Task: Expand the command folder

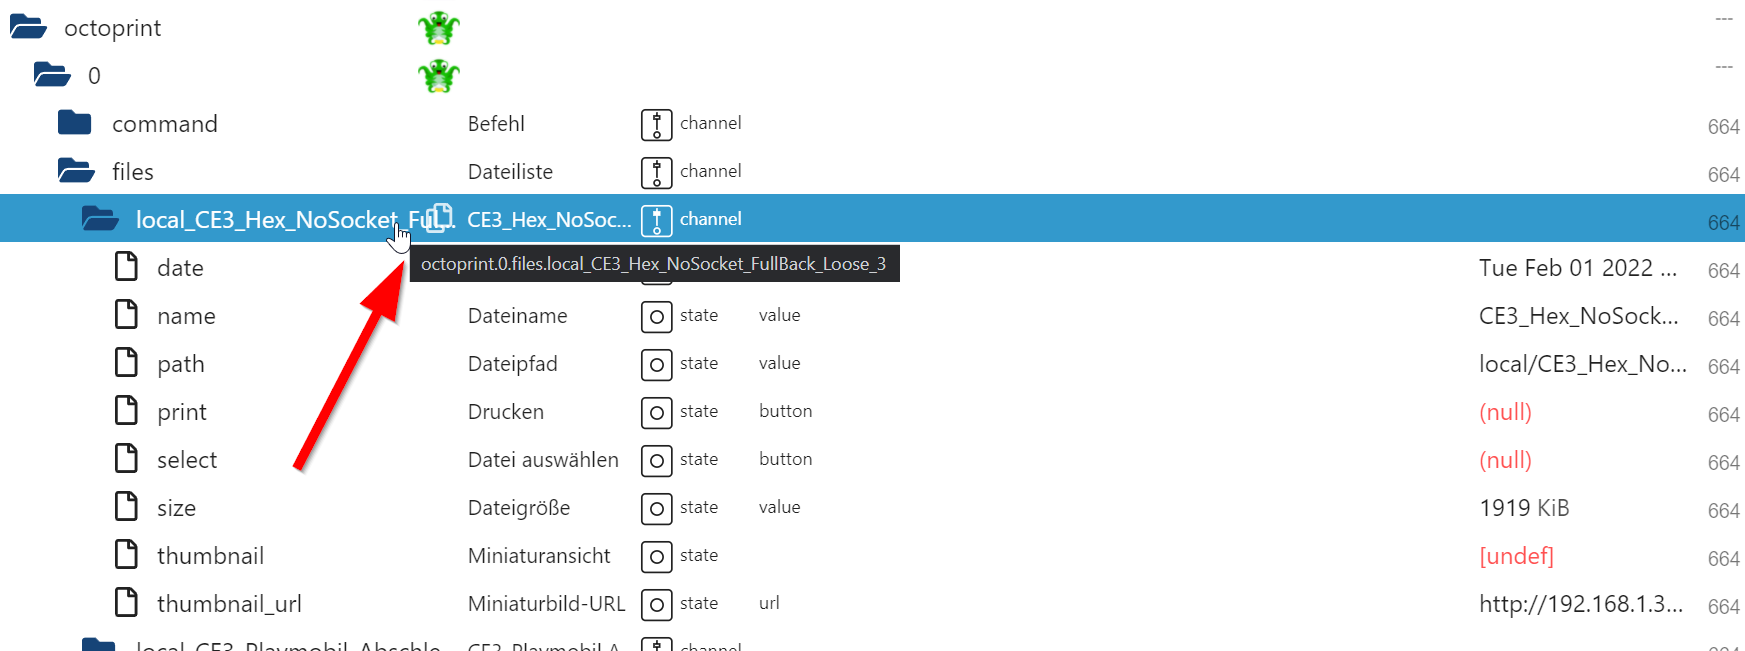Action: pyautogui.click(x=75, y=123)
